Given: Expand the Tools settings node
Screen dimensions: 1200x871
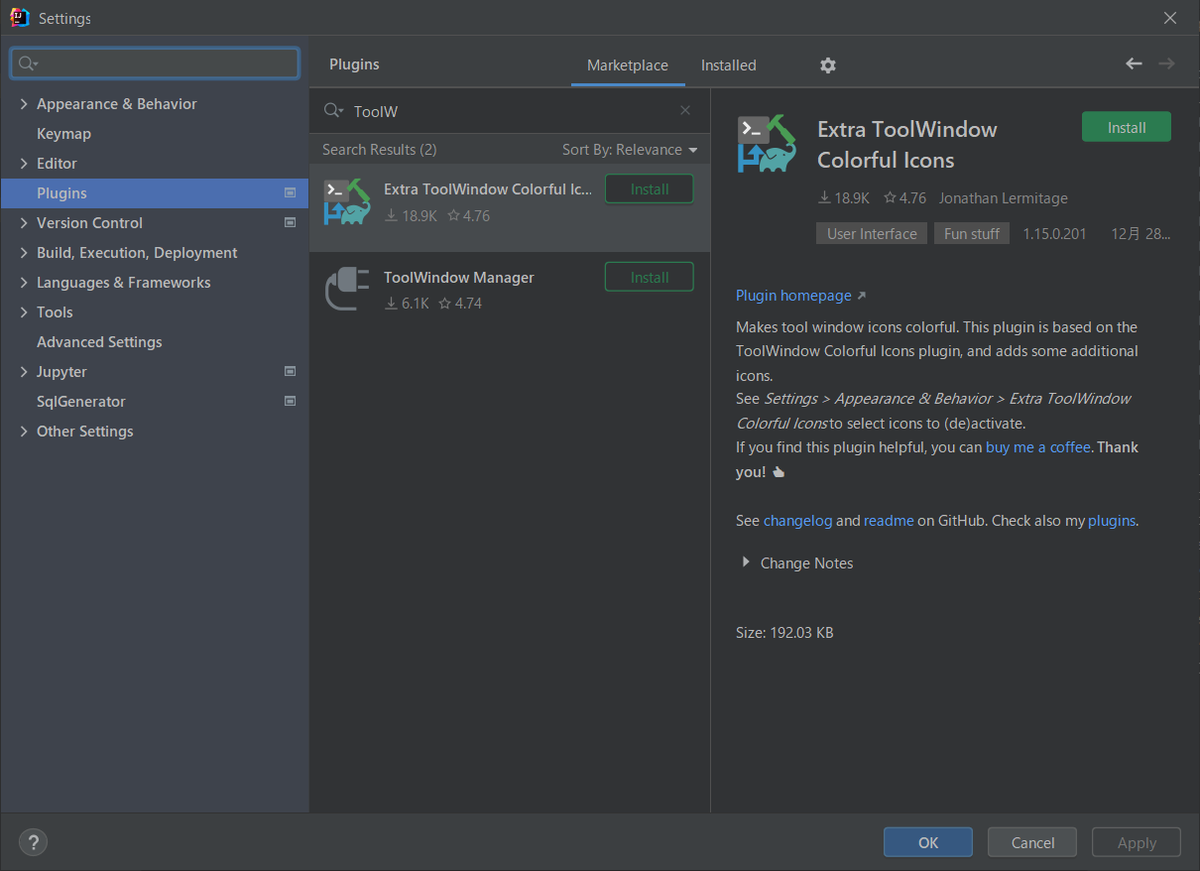Looking at the screenshot, I should [24, 312].
